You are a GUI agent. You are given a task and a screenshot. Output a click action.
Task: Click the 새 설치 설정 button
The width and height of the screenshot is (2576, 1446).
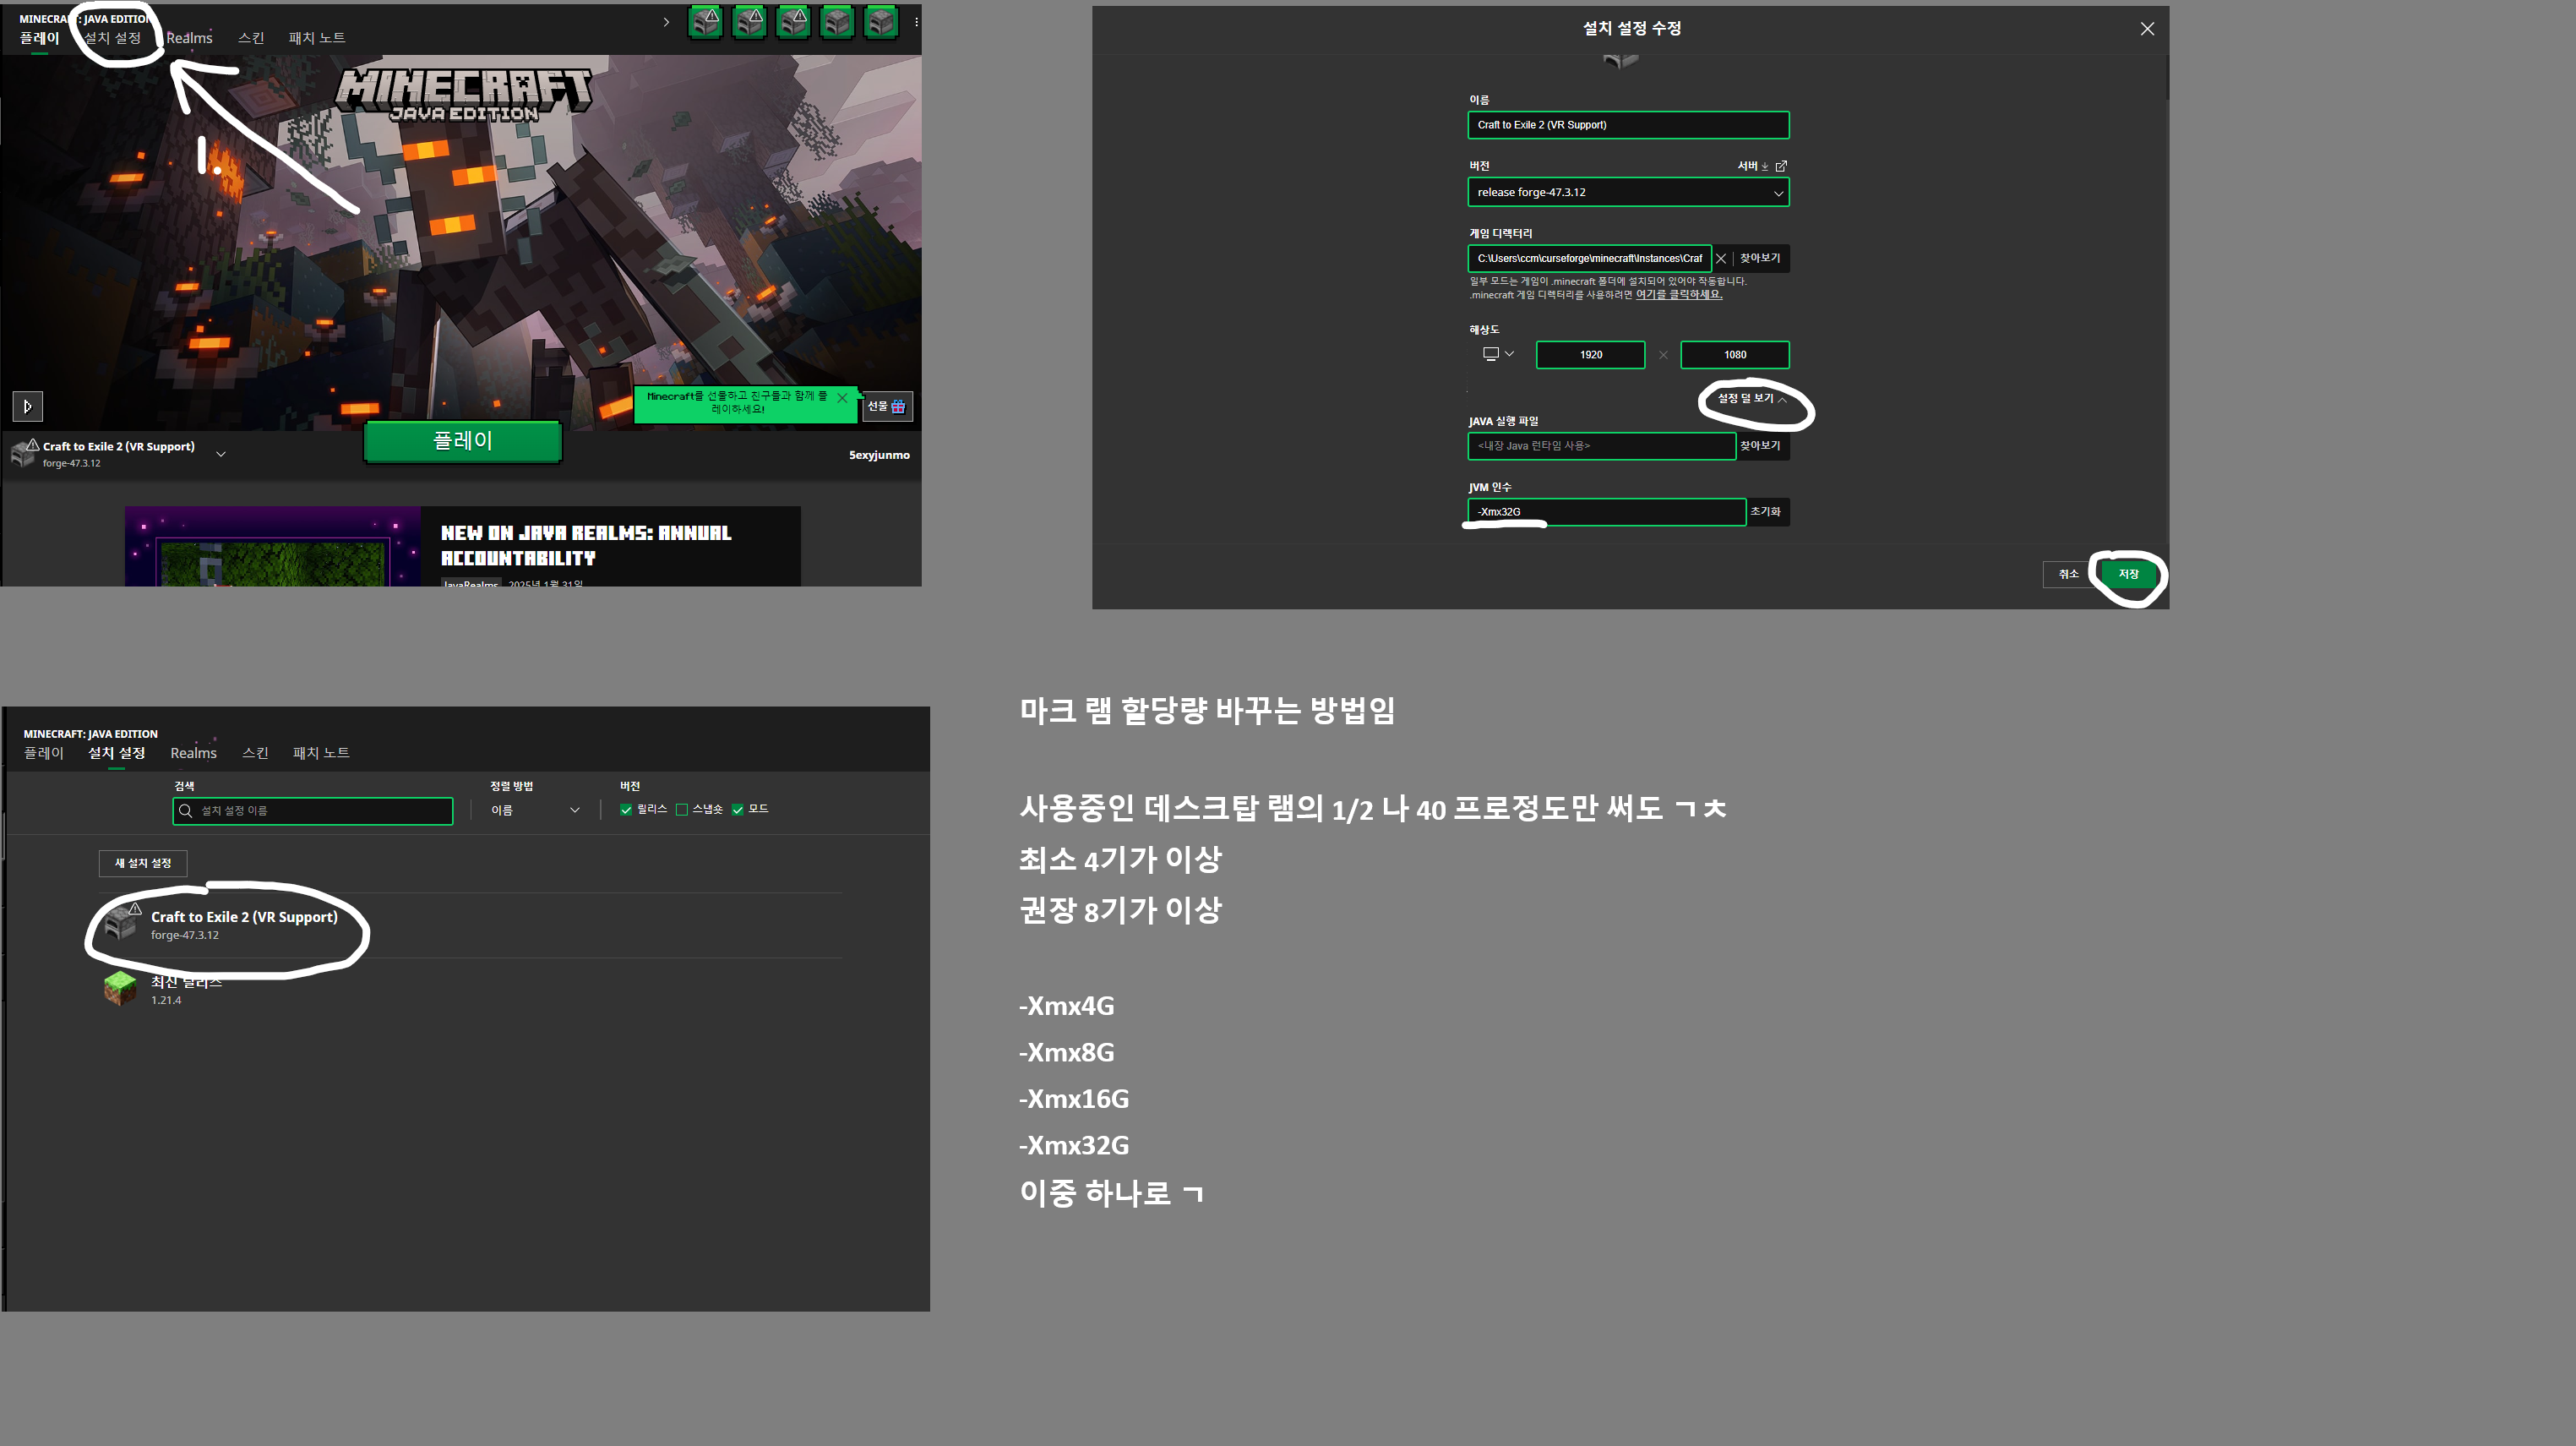[143, 863]
